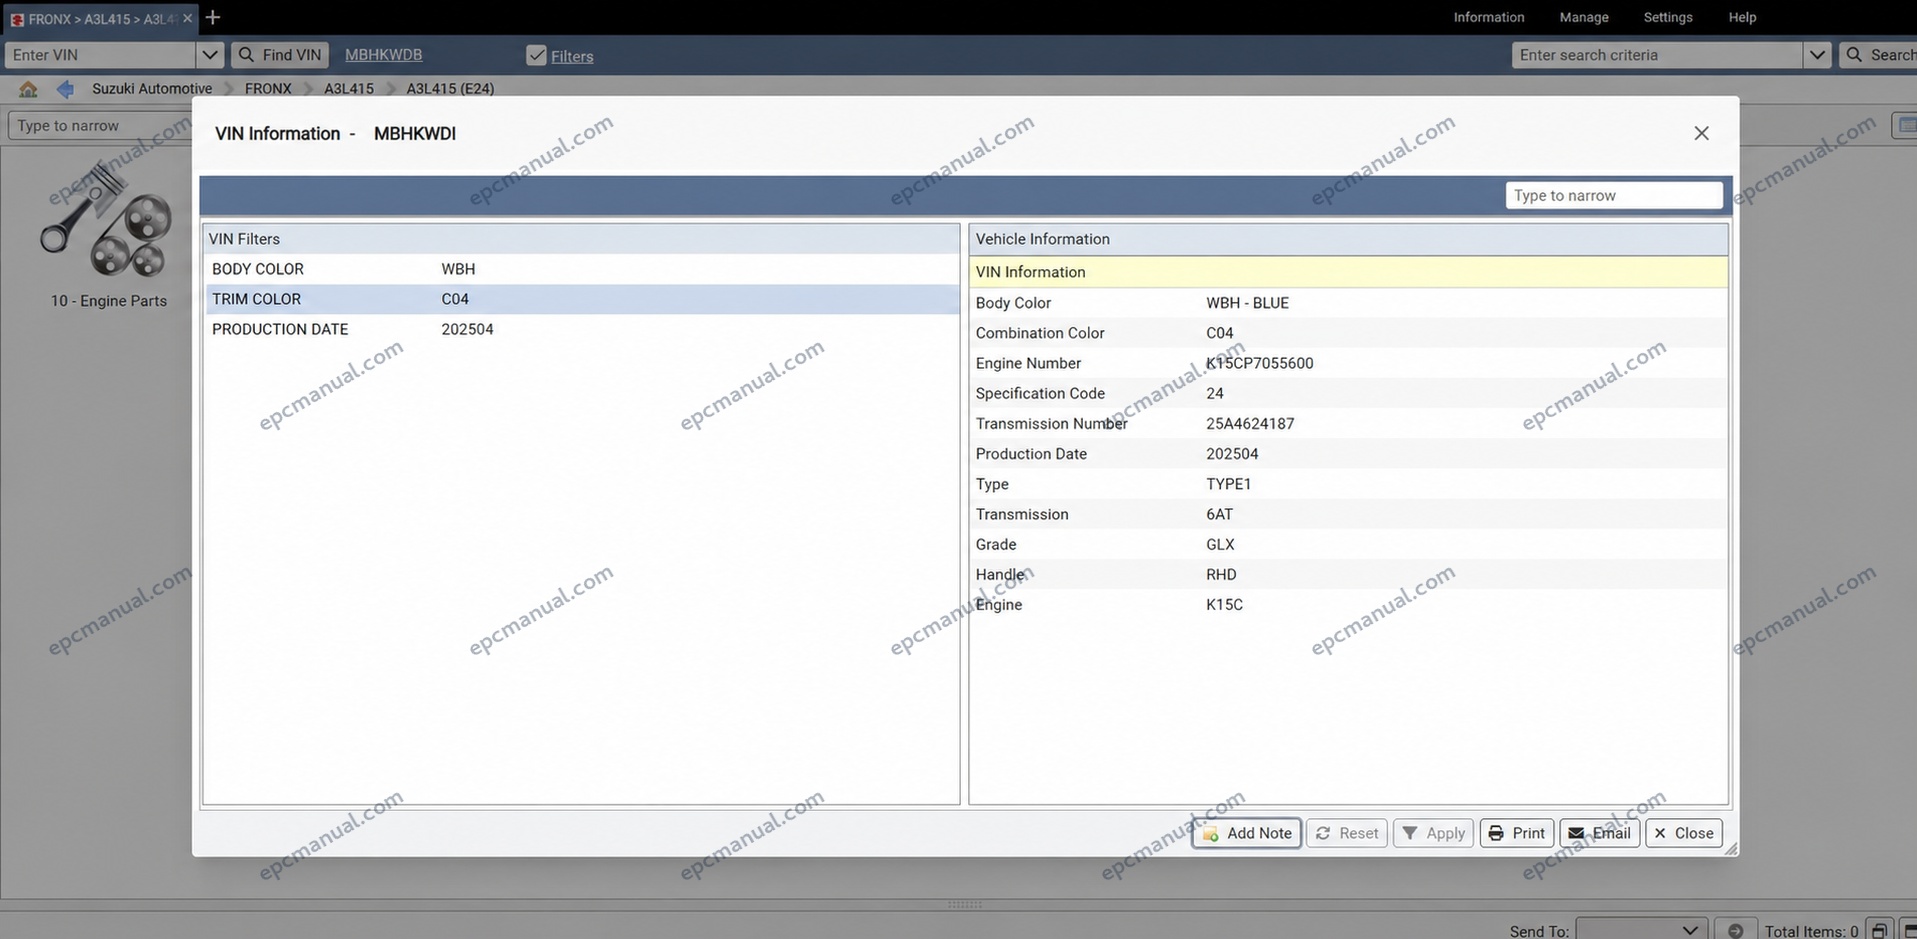Click Suzuki Automotive in breadcrumb
This screenshot has height=939, width=1917.
(152, 89)
